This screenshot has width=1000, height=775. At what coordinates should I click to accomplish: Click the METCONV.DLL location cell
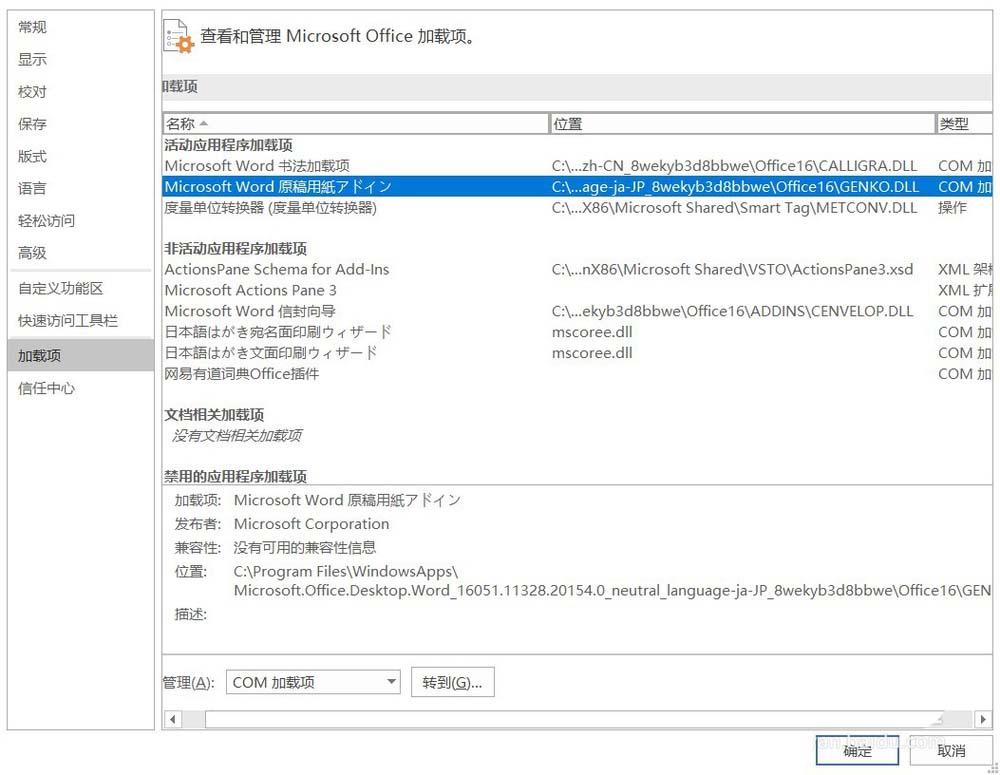[734, 207]
